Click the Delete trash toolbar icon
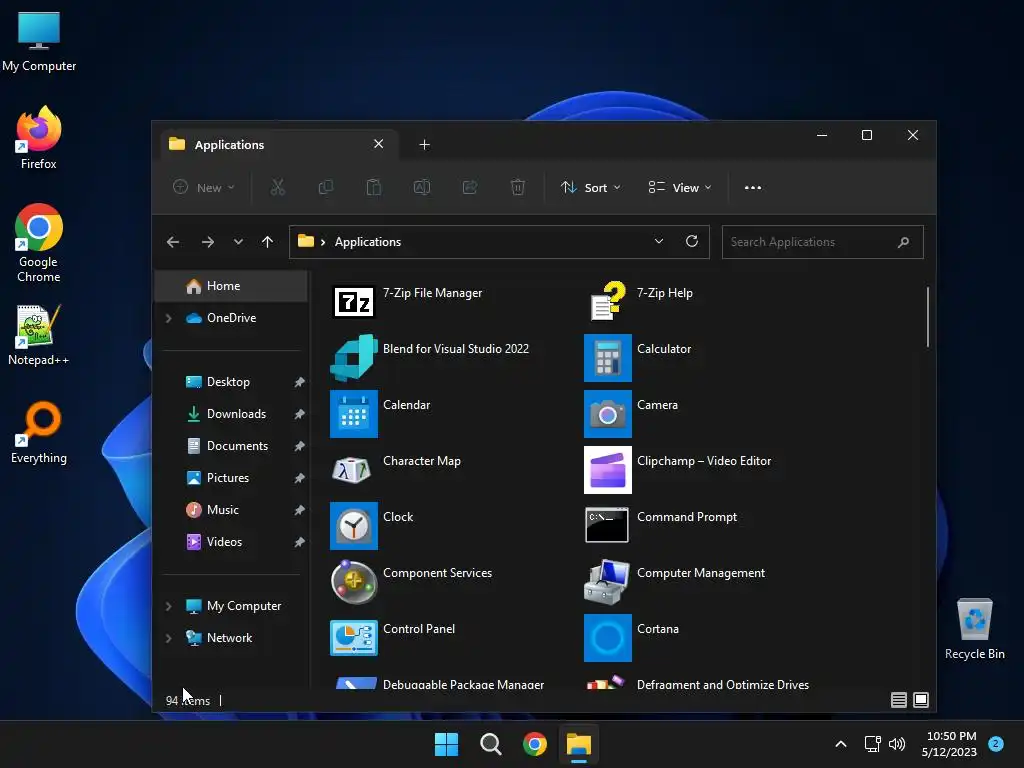 tap(517, 187)
